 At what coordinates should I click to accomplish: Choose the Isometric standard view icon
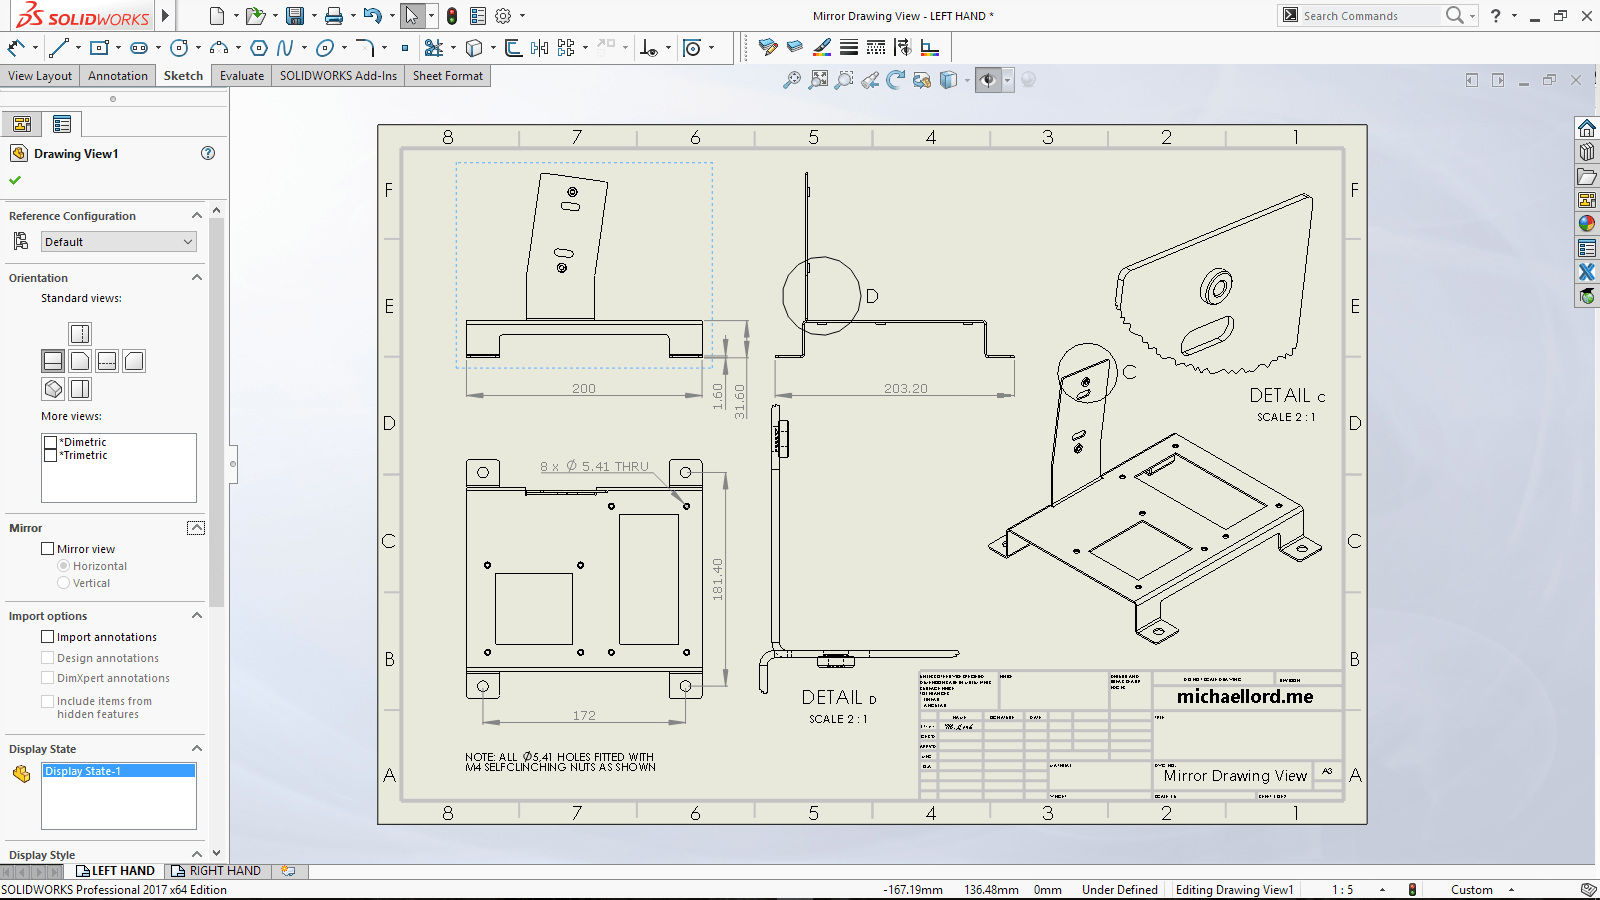point(54,389)
